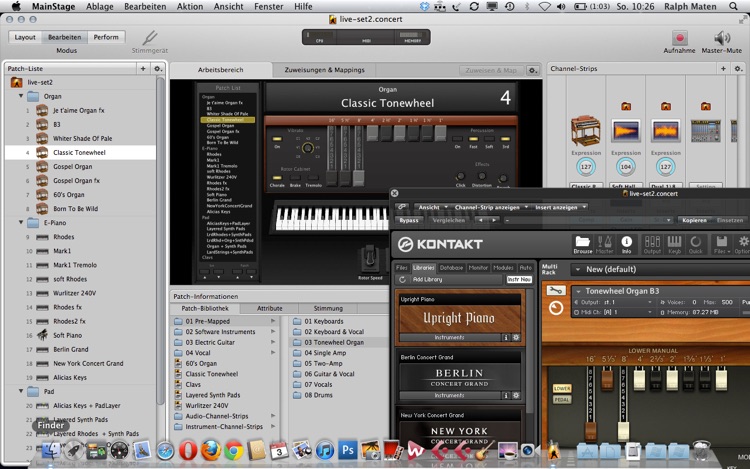Open Upright Piano Instruments button
This screenshot has width=750, height=469.
[449, 338]
